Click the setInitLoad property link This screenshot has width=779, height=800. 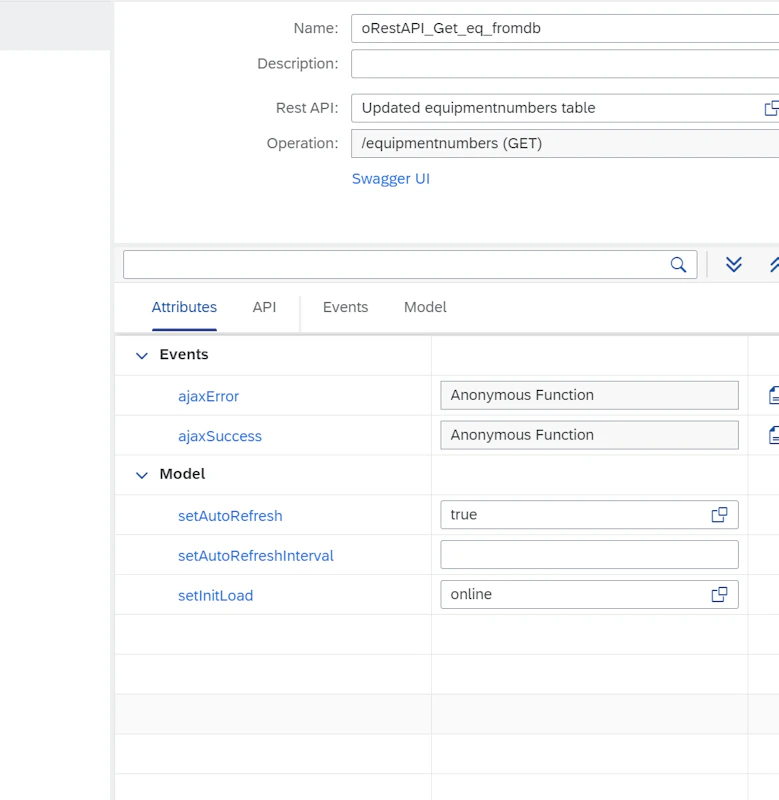pyautogui.click(x=215, y=595)
